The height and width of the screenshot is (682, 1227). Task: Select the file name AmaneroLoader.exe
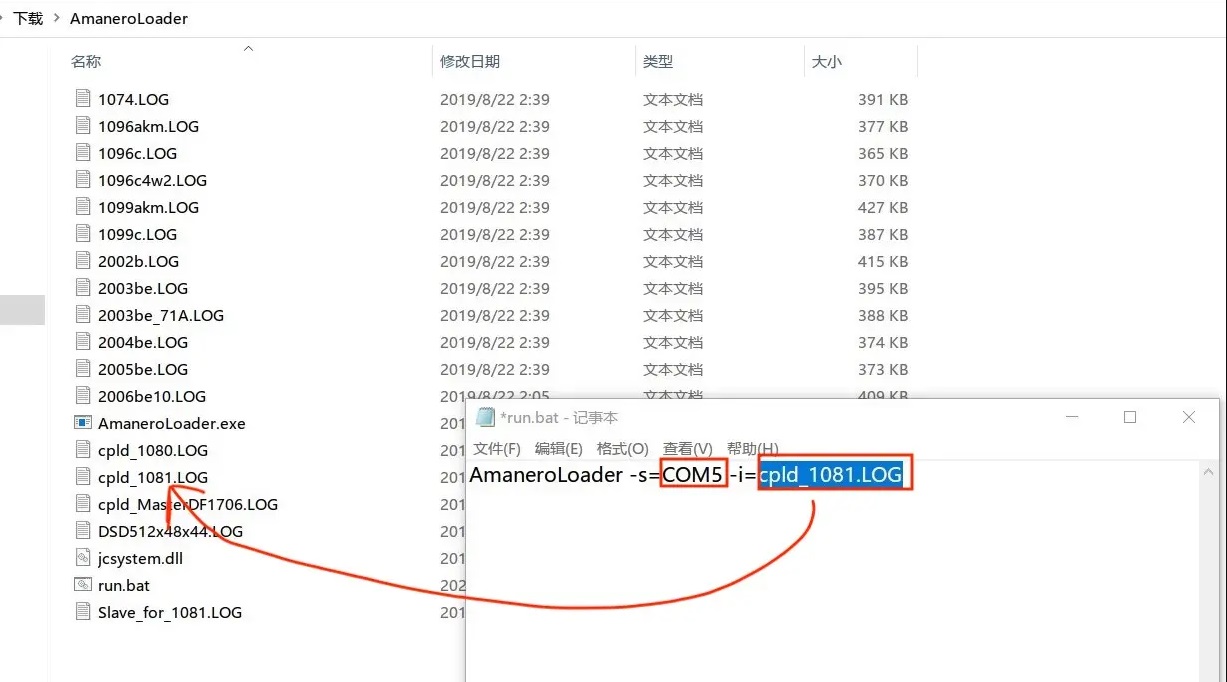[x=171, y=423]
